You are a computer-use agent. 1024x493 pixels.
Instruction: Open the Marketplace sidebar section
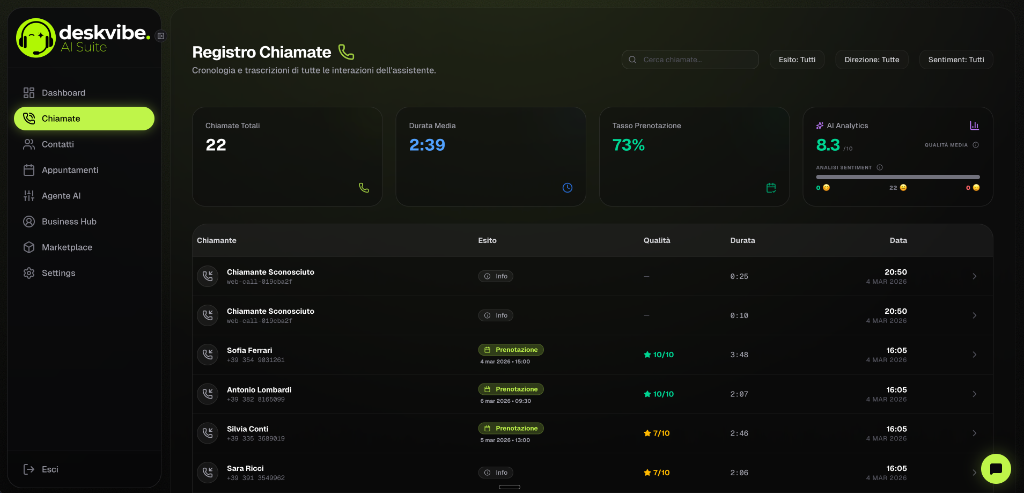[x=66, y=247]
